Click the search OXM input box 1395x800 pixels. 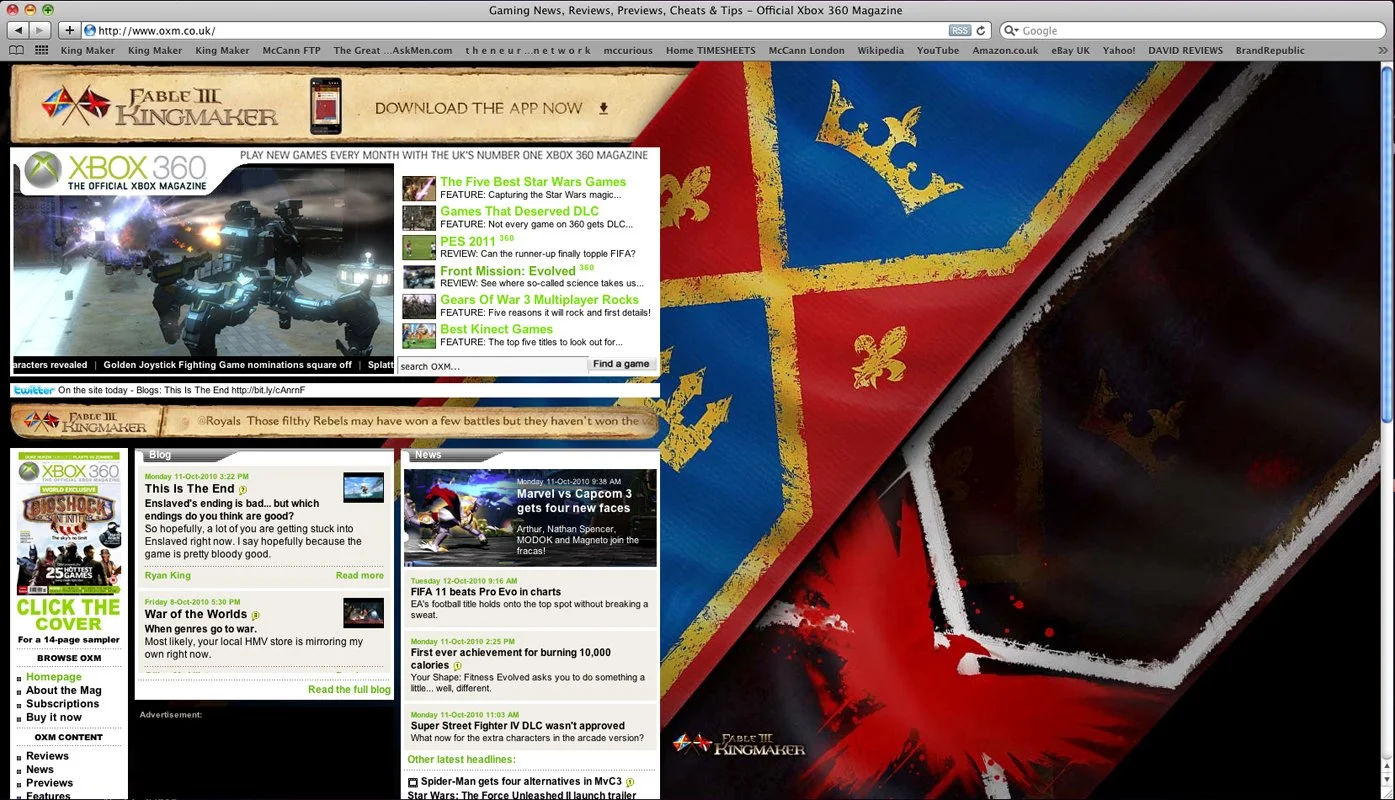[x=493, y=365]
